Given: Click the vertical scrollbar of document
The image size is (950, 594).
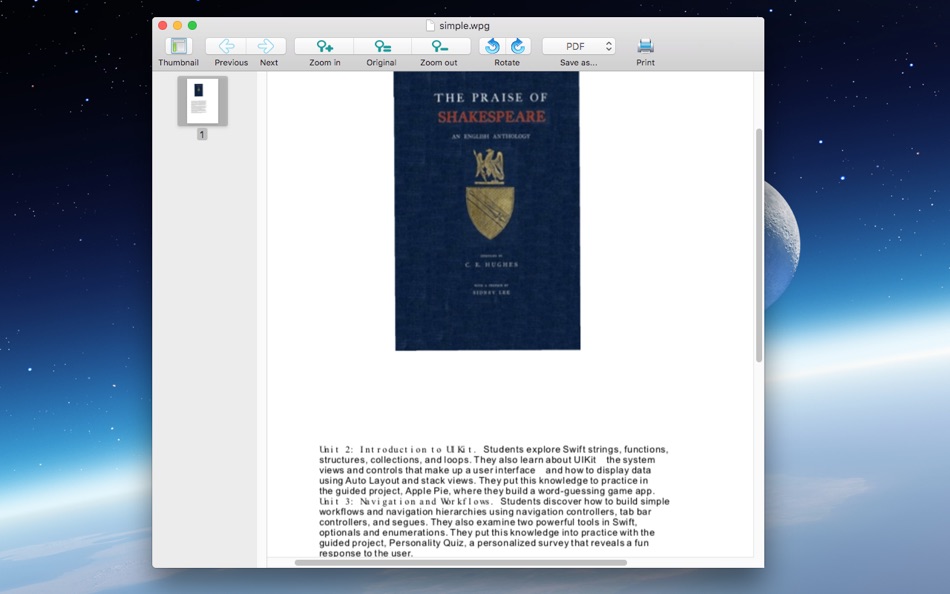Looking at the screenshot, I should click(x=759, y=245).
